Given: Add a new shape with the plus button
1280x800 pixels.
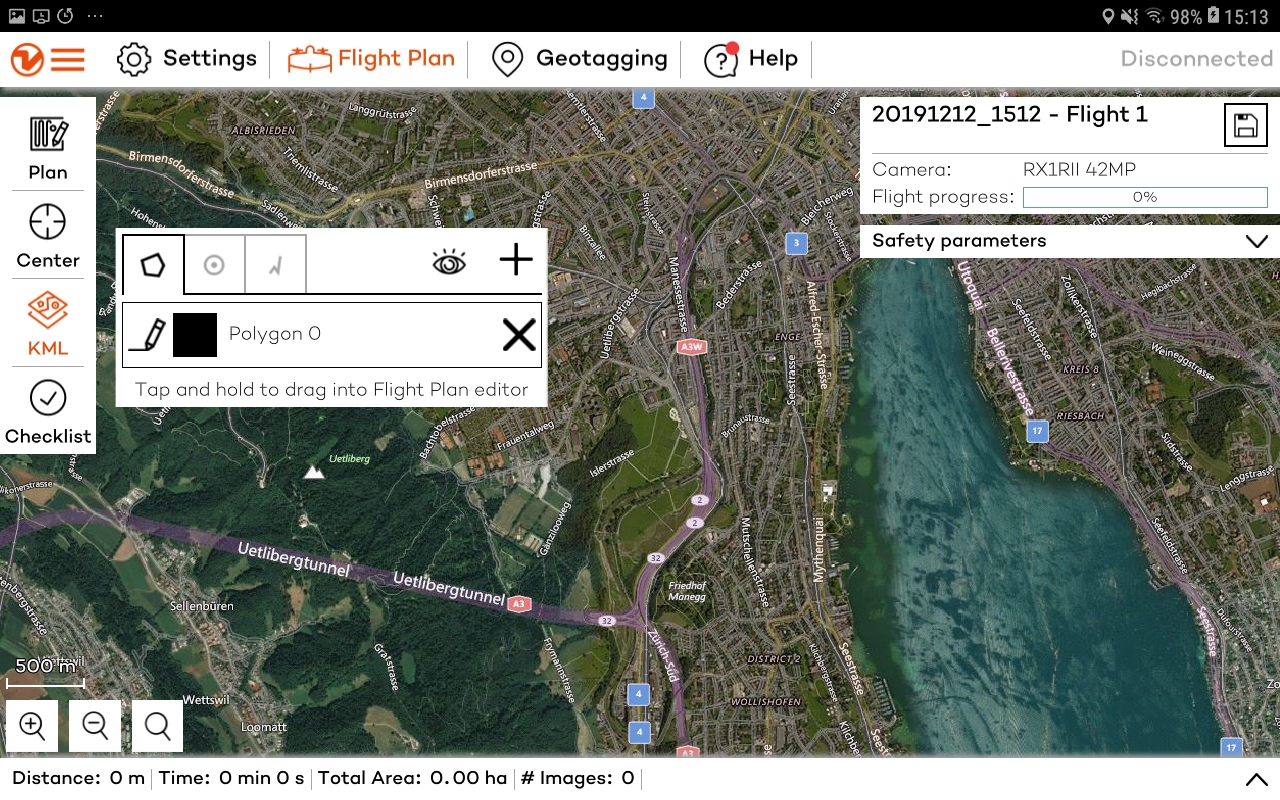Looking at the screenshot, I should [515, 261].
